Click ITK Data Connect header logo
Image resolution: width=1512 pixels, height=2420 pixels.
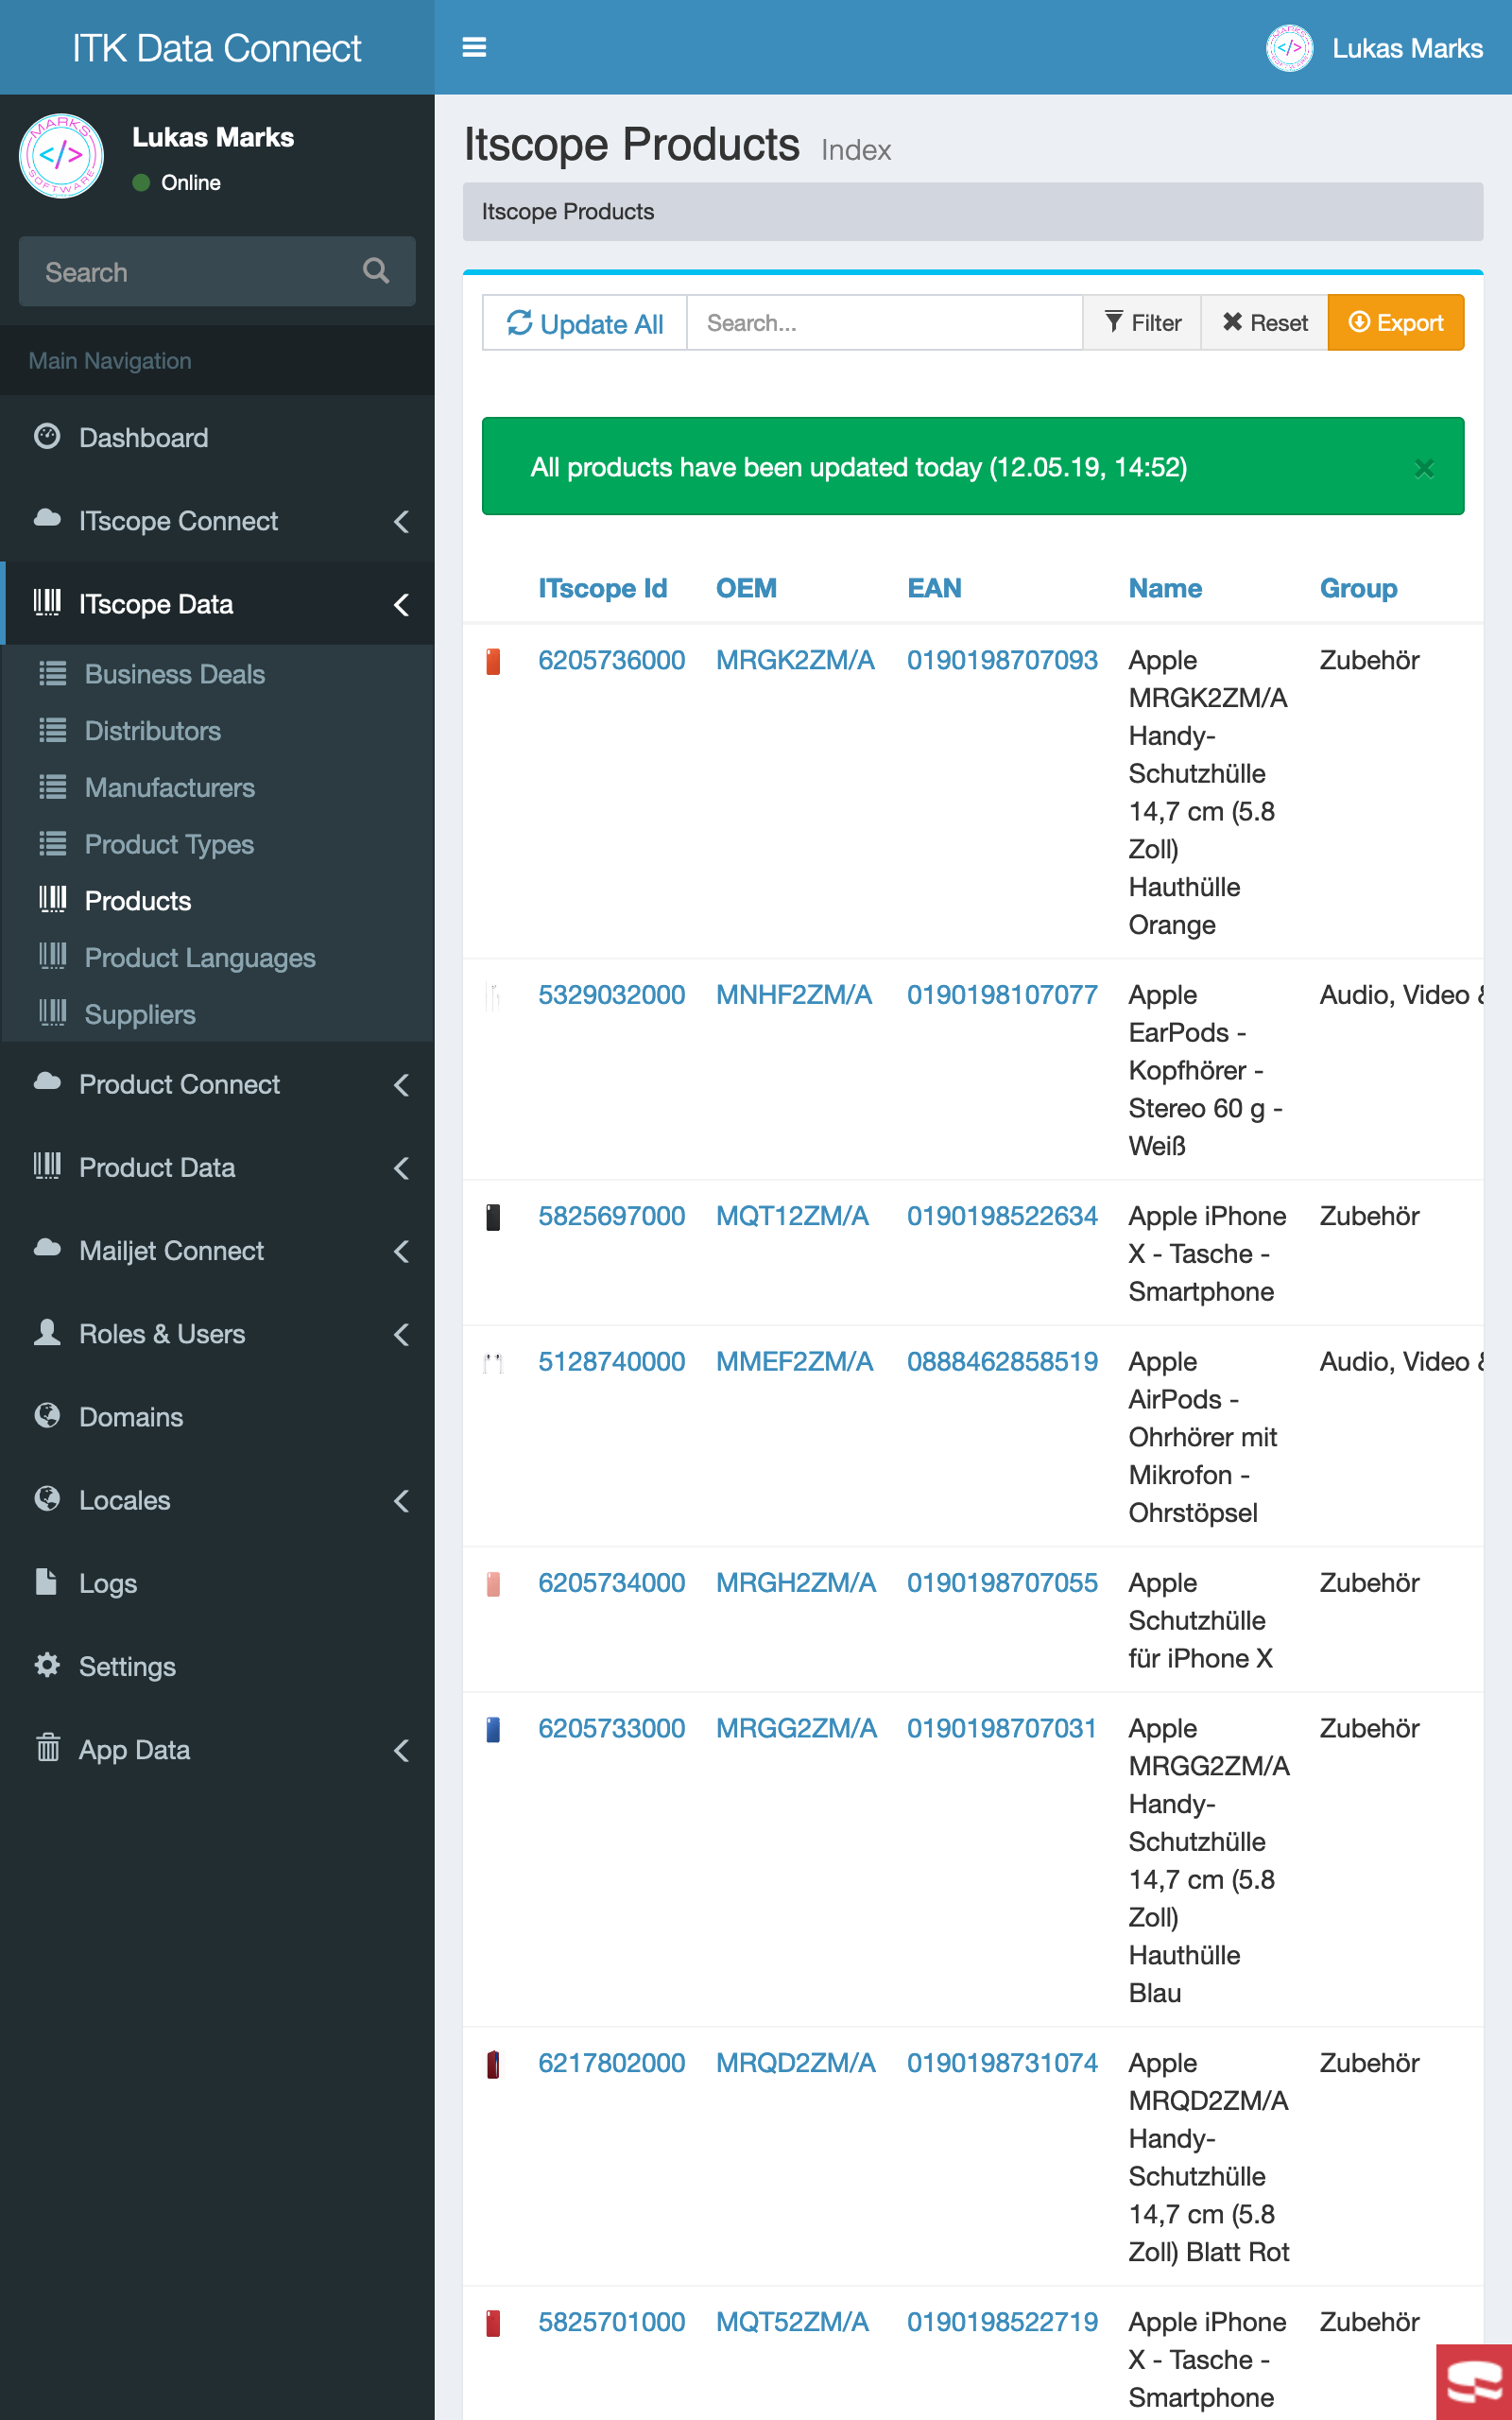(217, 47)
